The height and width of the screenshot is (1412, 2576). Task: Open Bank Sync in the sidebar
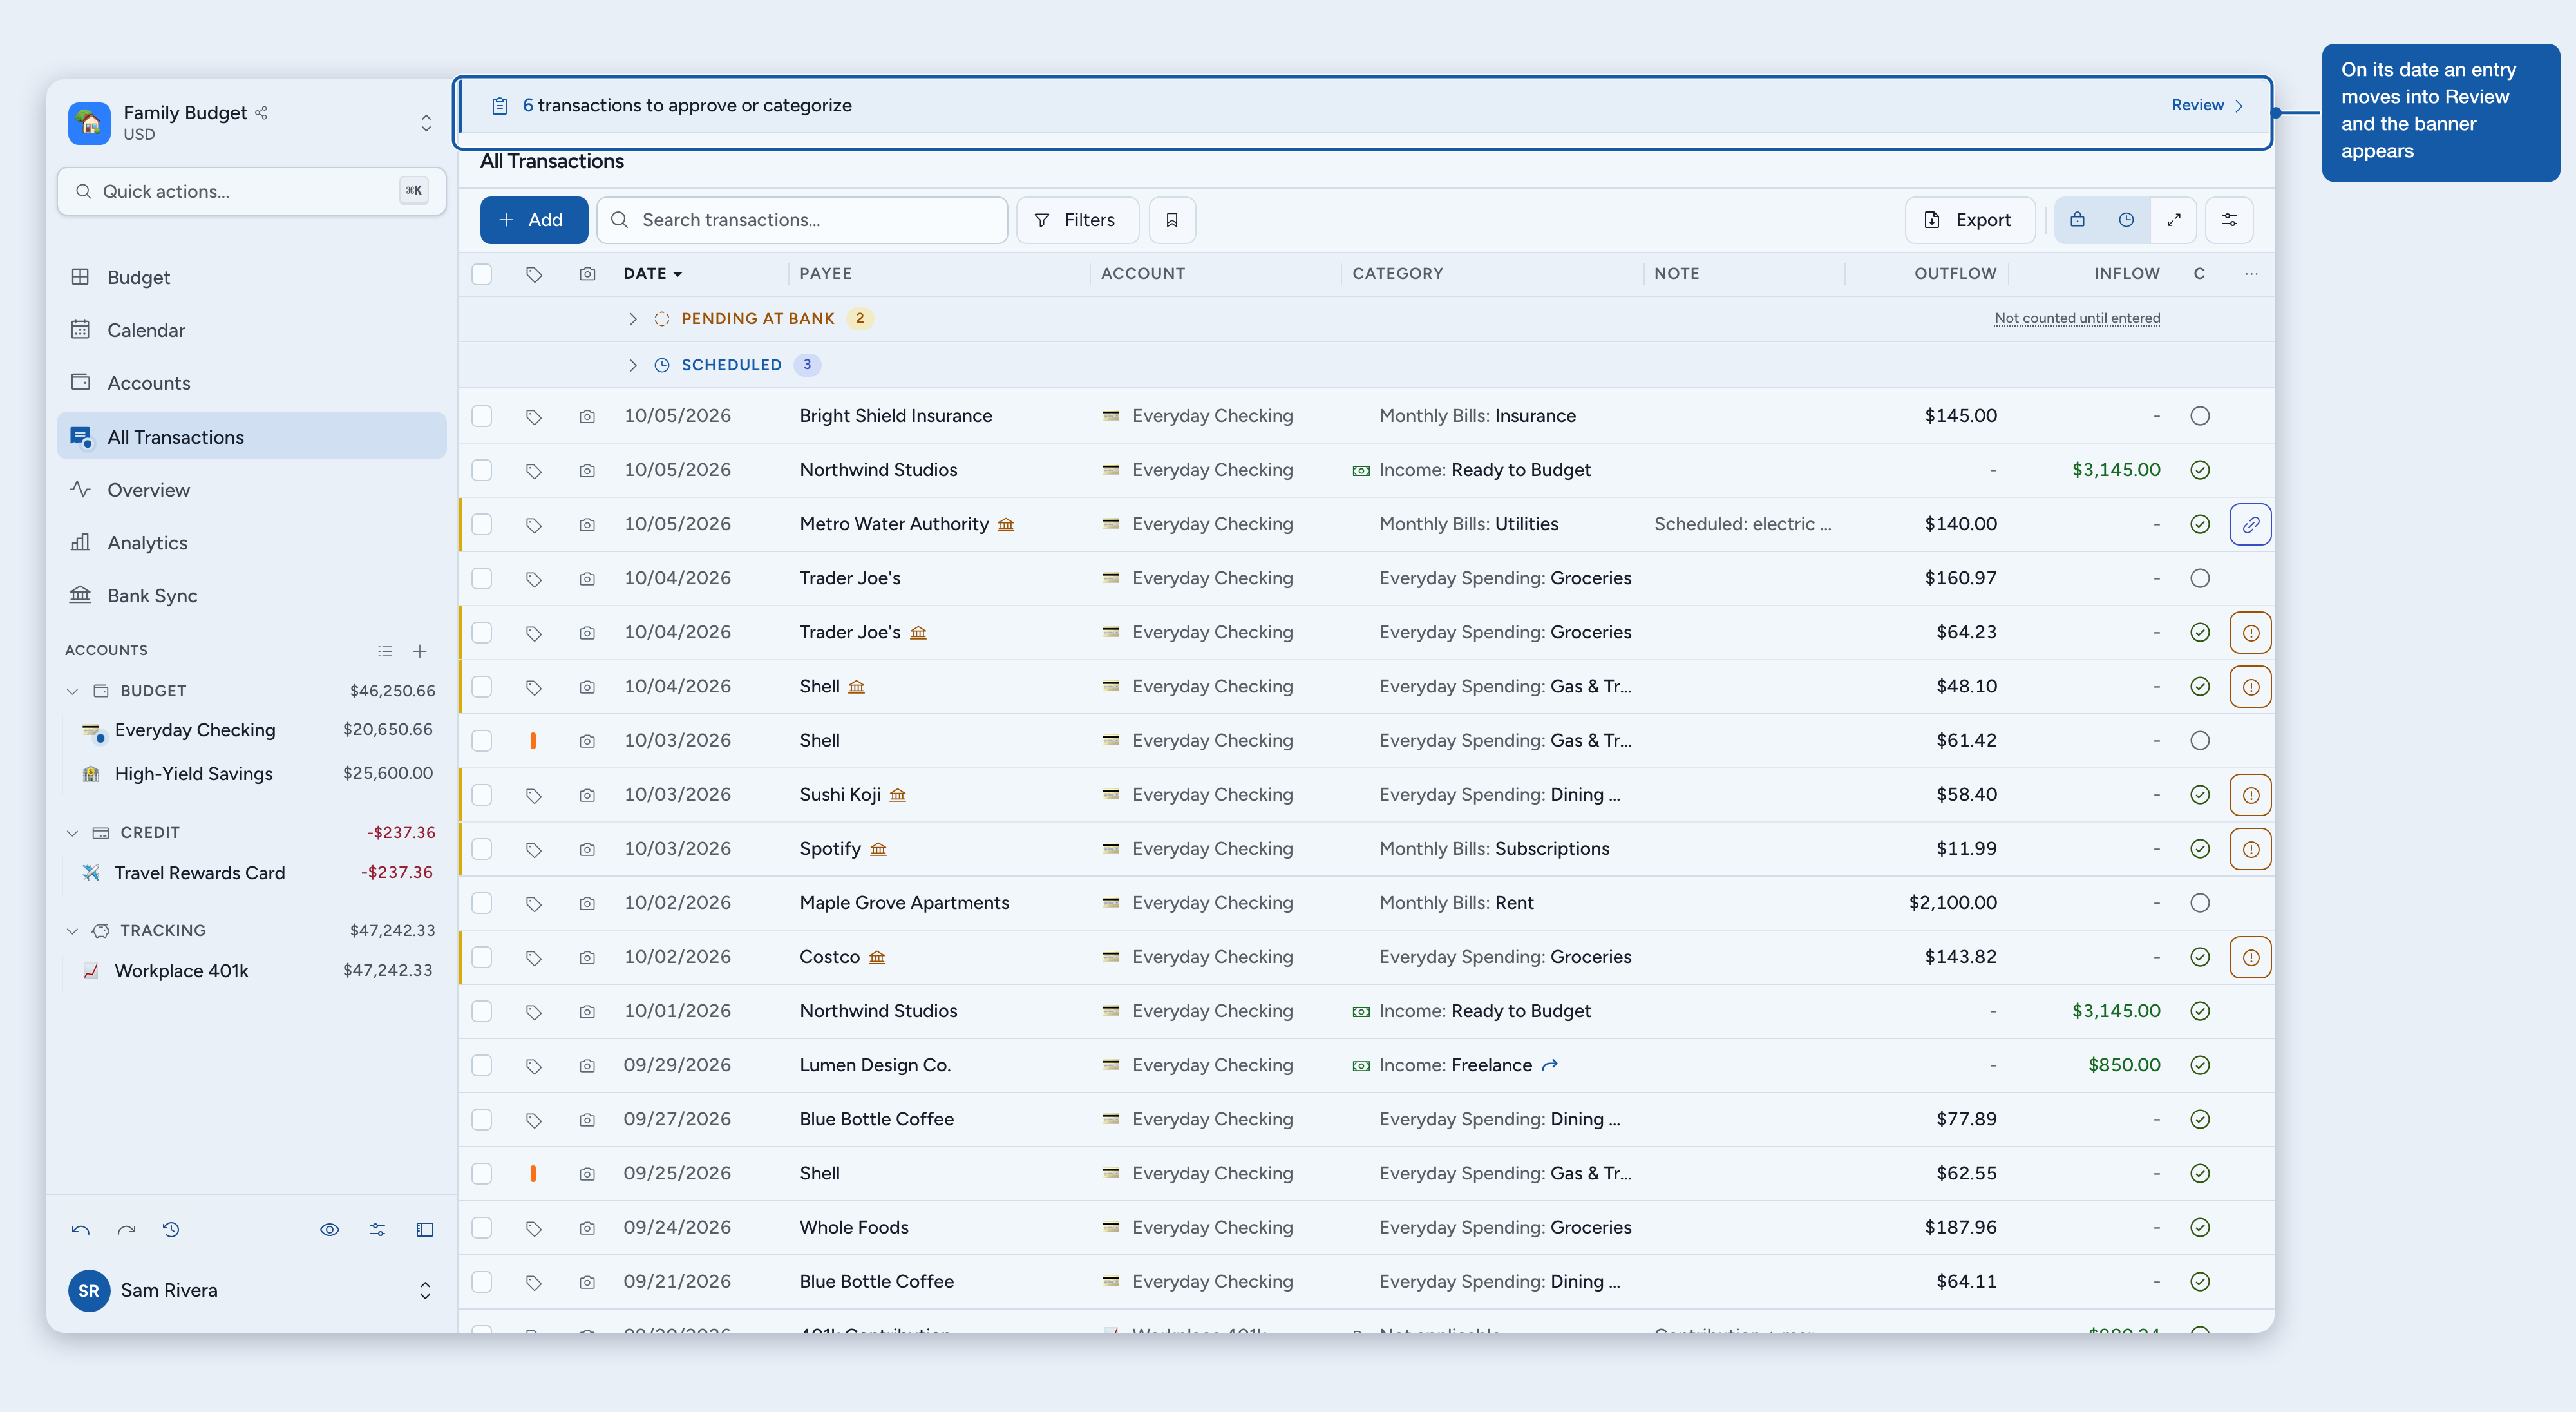point(252,596)
